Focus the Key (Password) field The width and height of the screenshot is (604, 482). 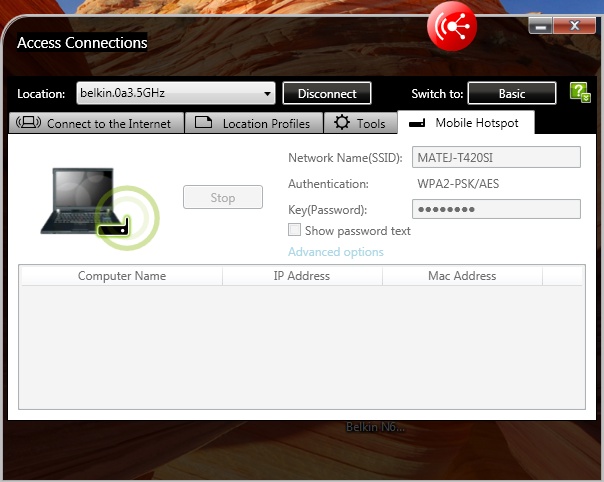(x=496, y=209)
